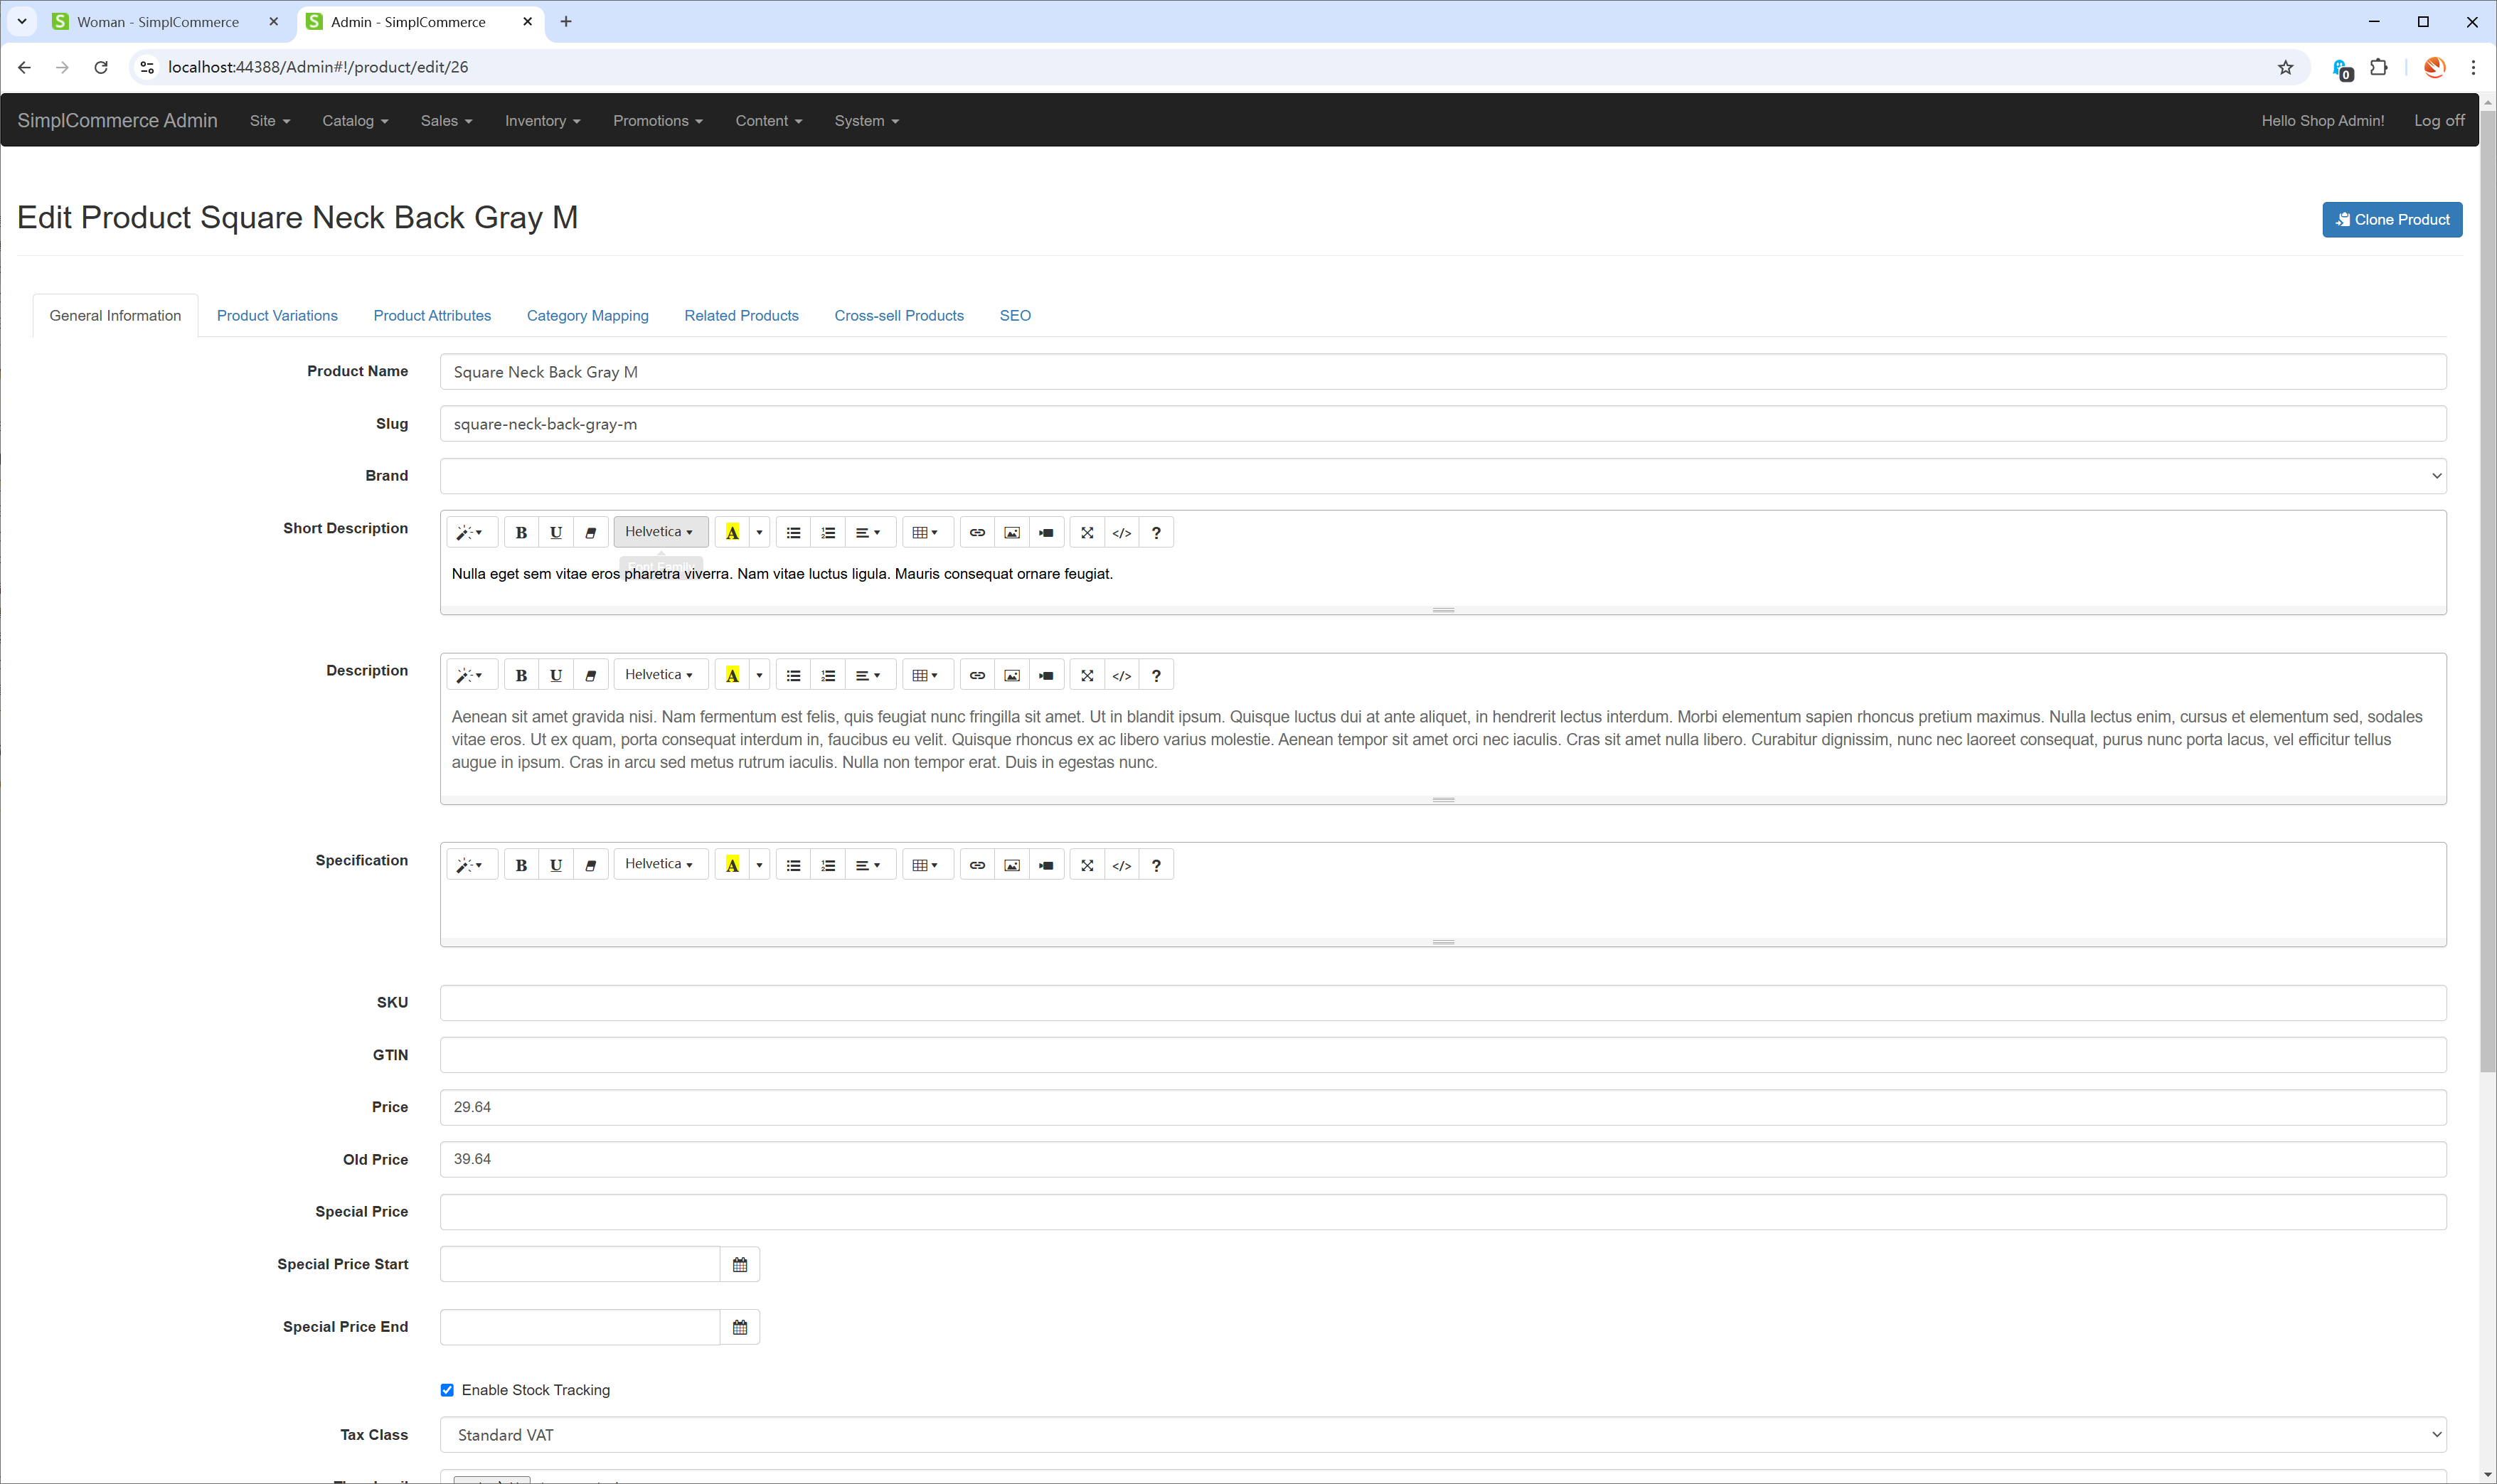Open Helvetica font dropdown in Specification editor
The height and width of the screenshot is (1484, 2497).
point(659,865)
